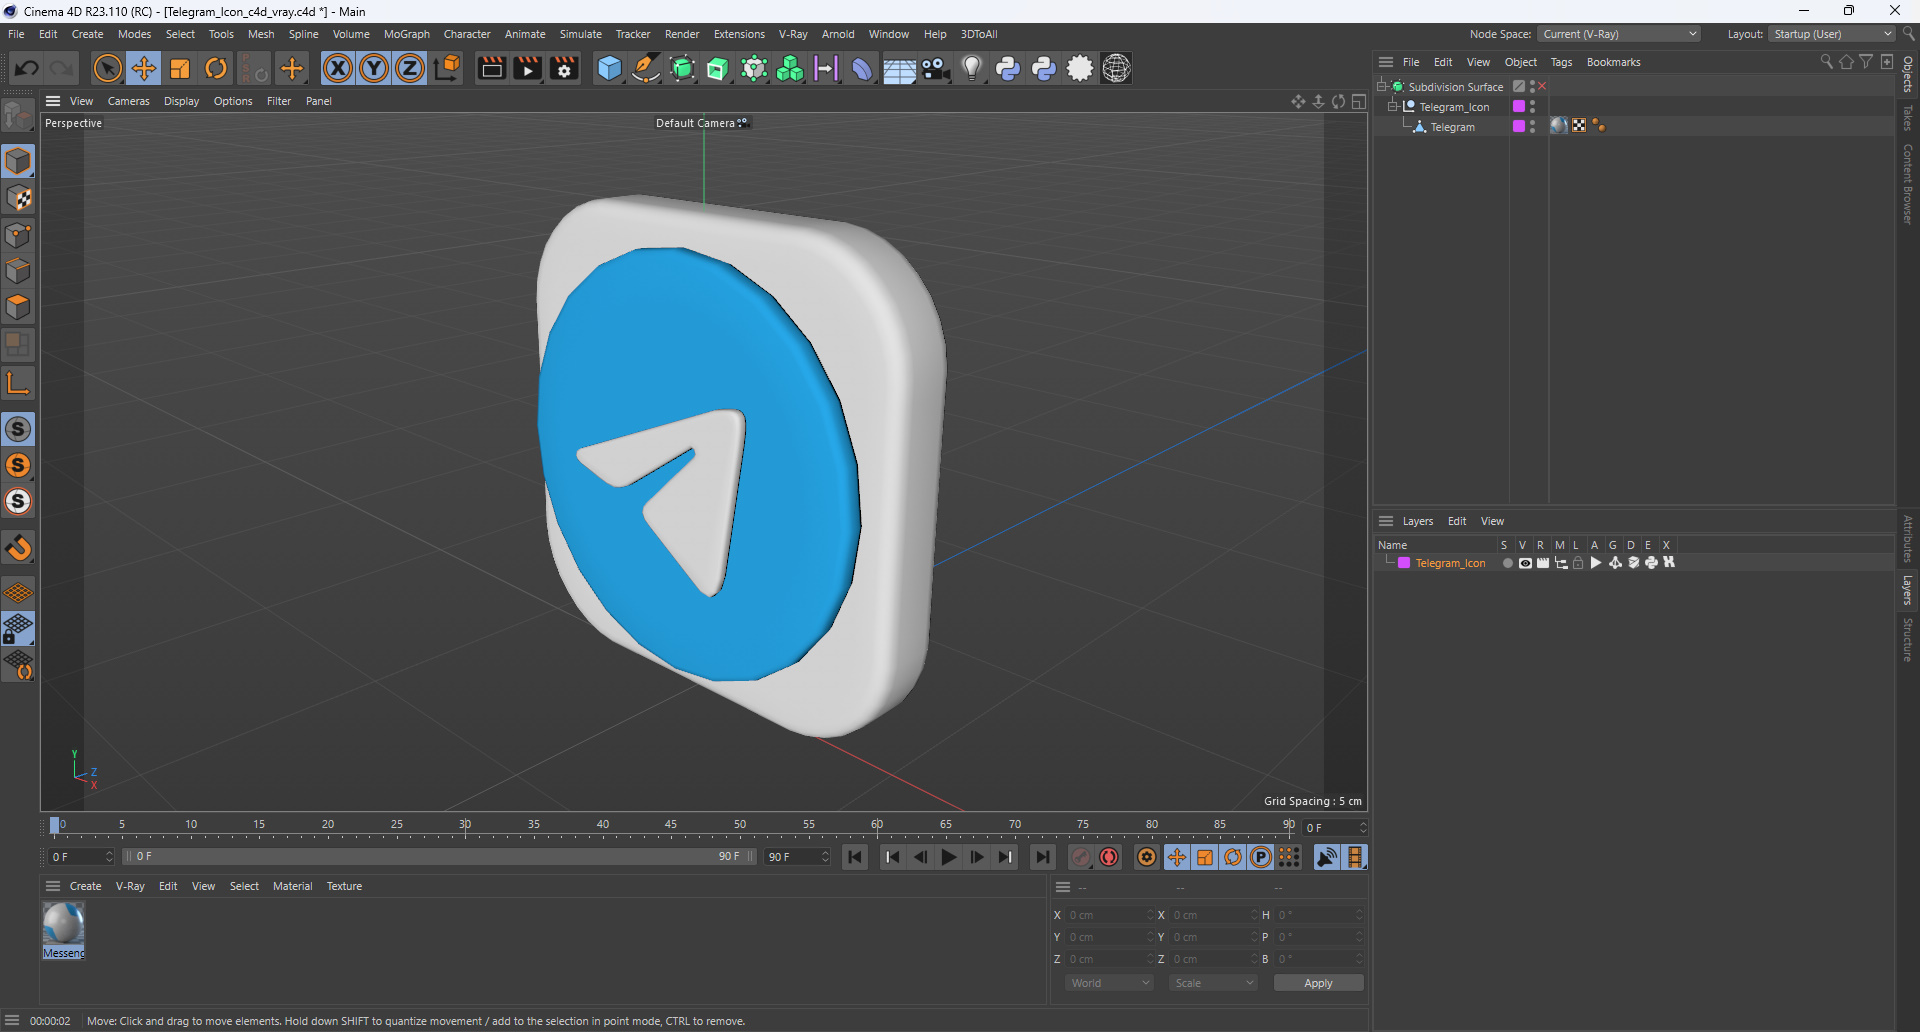Open the Node Space dropdown
This screenshot has height=1032, width=1920.
click(1619, 34)
